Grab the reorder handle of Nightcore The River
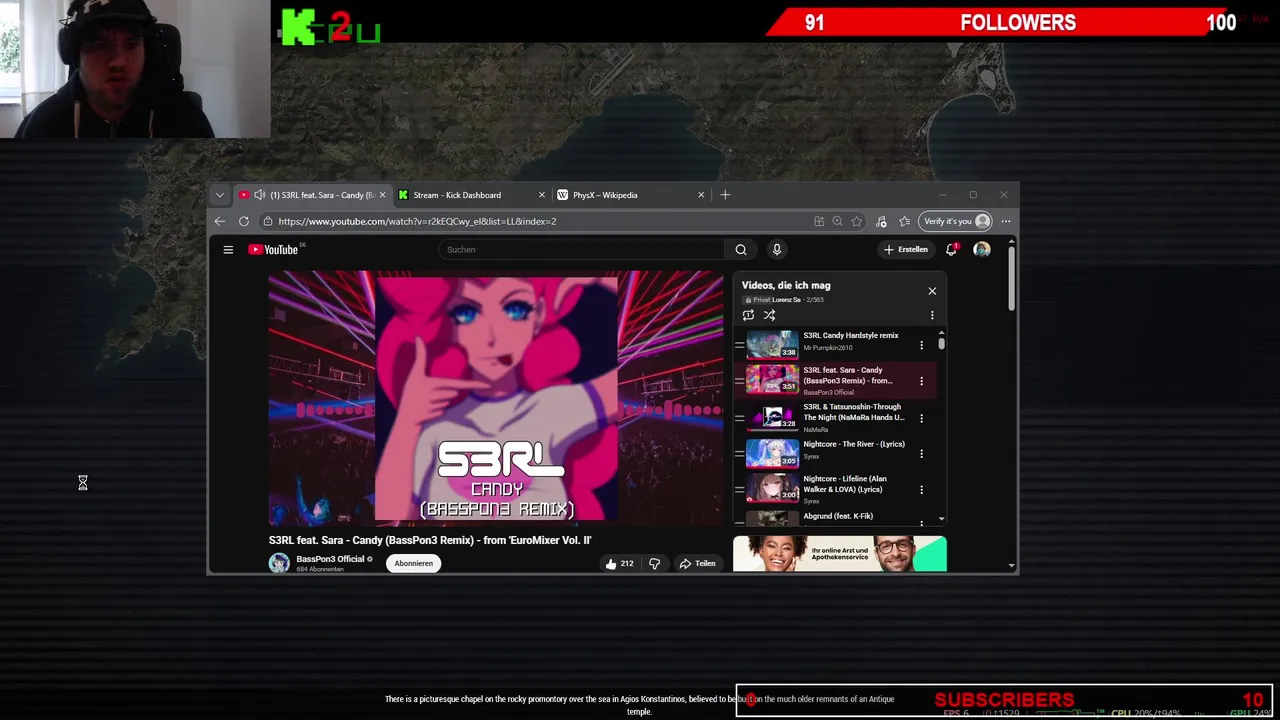 (x=740, y=454)
